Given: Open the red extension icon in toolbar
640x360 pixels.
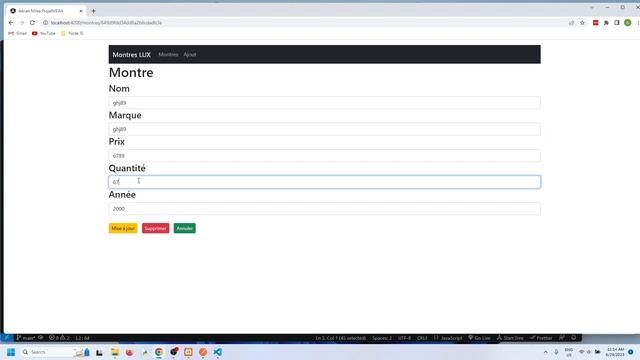Looking at the screenshot, I should 596,23.
